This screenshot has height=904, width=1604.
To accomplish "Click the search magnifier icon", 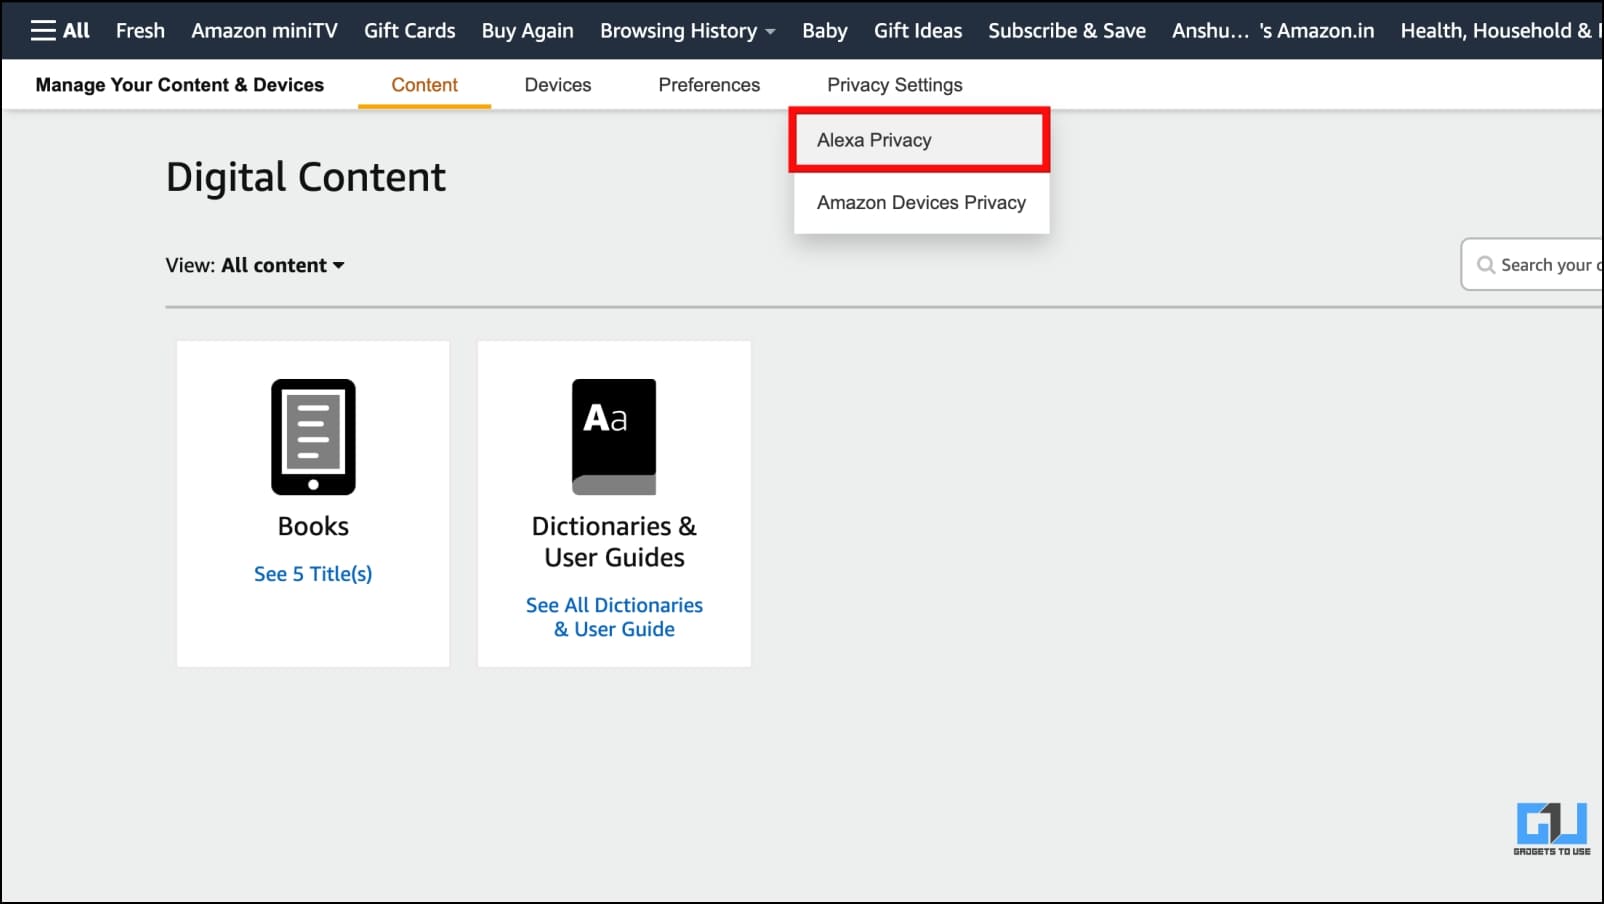I will (x=1486, y=265).
